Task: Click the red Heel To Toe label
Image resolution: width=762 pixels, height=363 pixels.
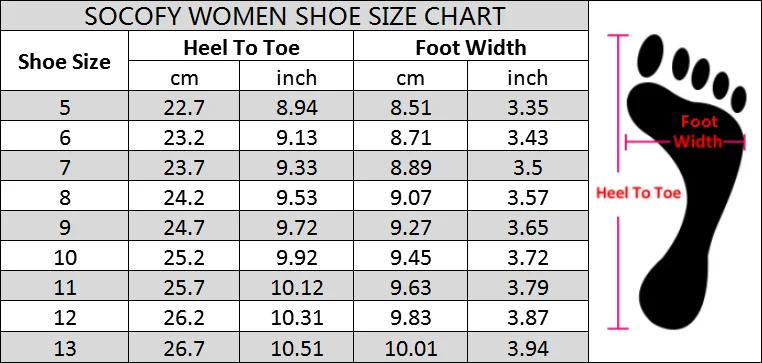Action: (x=638, y=193)
